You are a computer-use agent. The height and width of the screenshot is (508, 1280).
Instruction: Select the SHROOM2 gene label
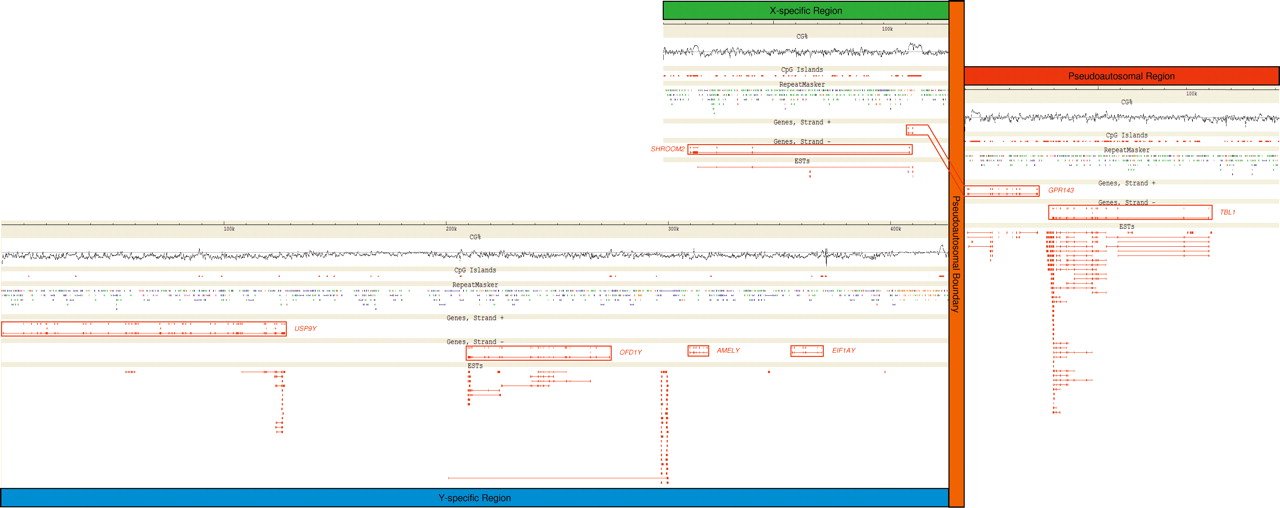tap(667, 149)
